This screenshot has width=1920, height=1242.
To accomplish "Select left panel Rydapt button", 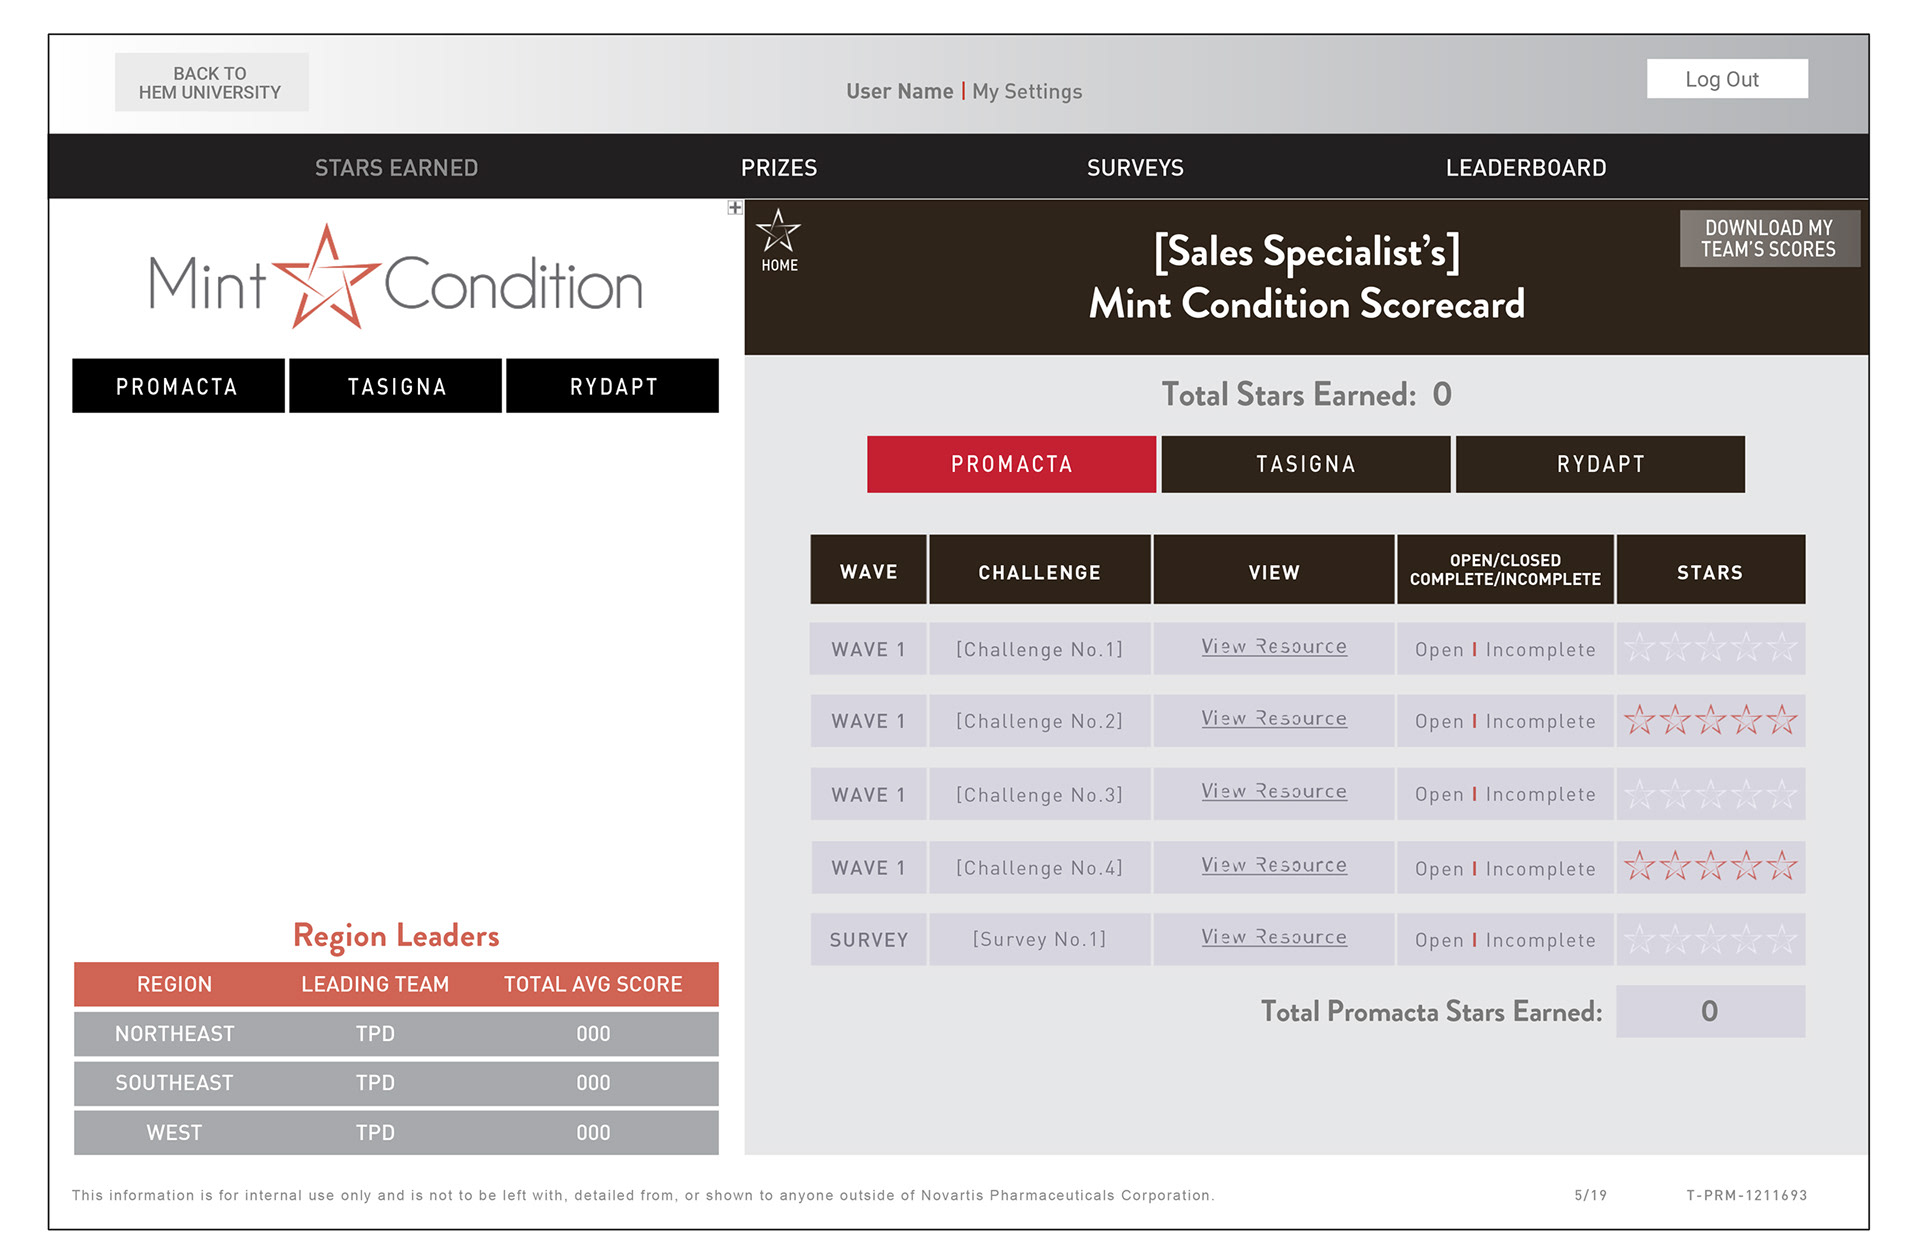I will (x=612, y=386).
